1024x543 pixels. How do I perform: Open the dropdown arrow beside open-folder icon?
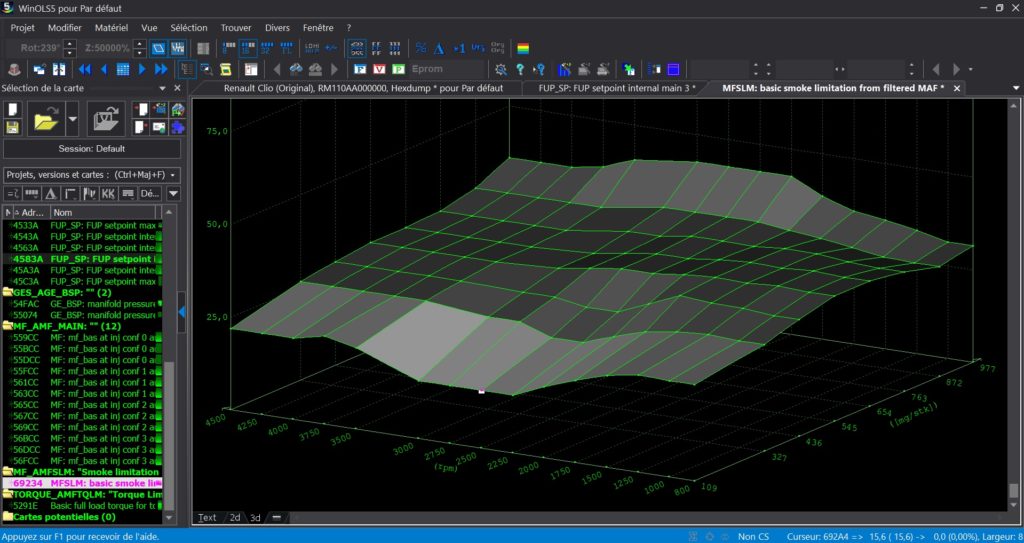tap(72, 120)
